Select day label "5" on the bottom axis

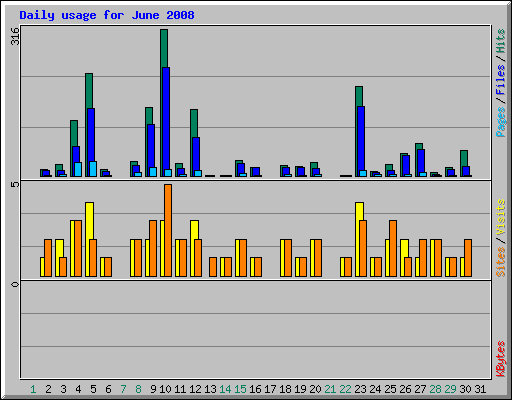93,389
